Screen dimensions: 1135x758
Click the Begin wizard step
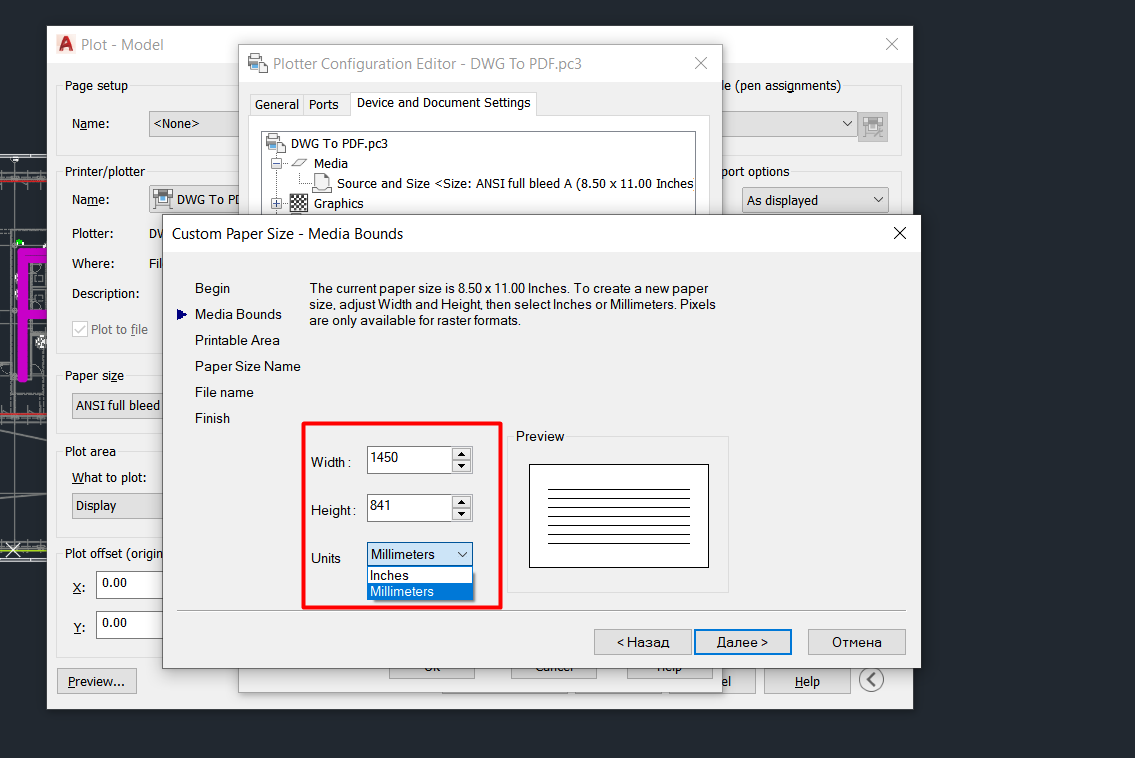point(212,288)
